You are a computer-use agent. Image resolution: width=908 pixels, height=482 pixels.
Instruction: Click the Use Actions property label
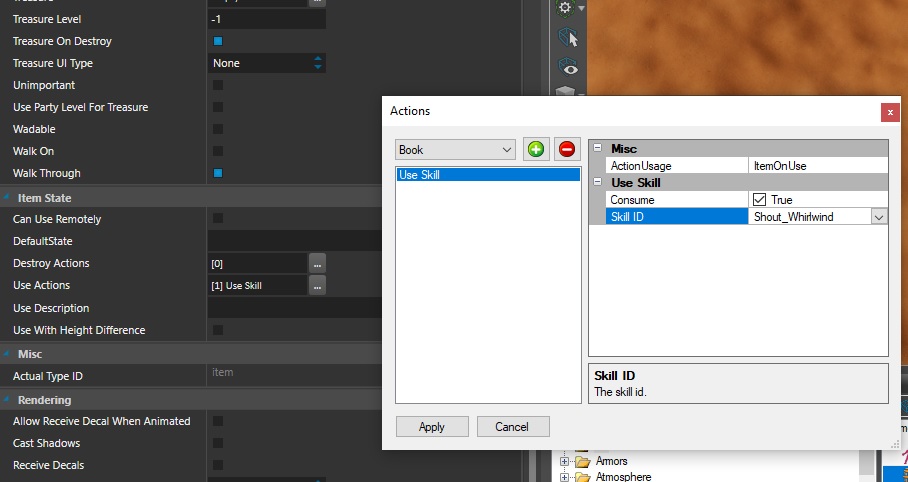coord(41,285)
